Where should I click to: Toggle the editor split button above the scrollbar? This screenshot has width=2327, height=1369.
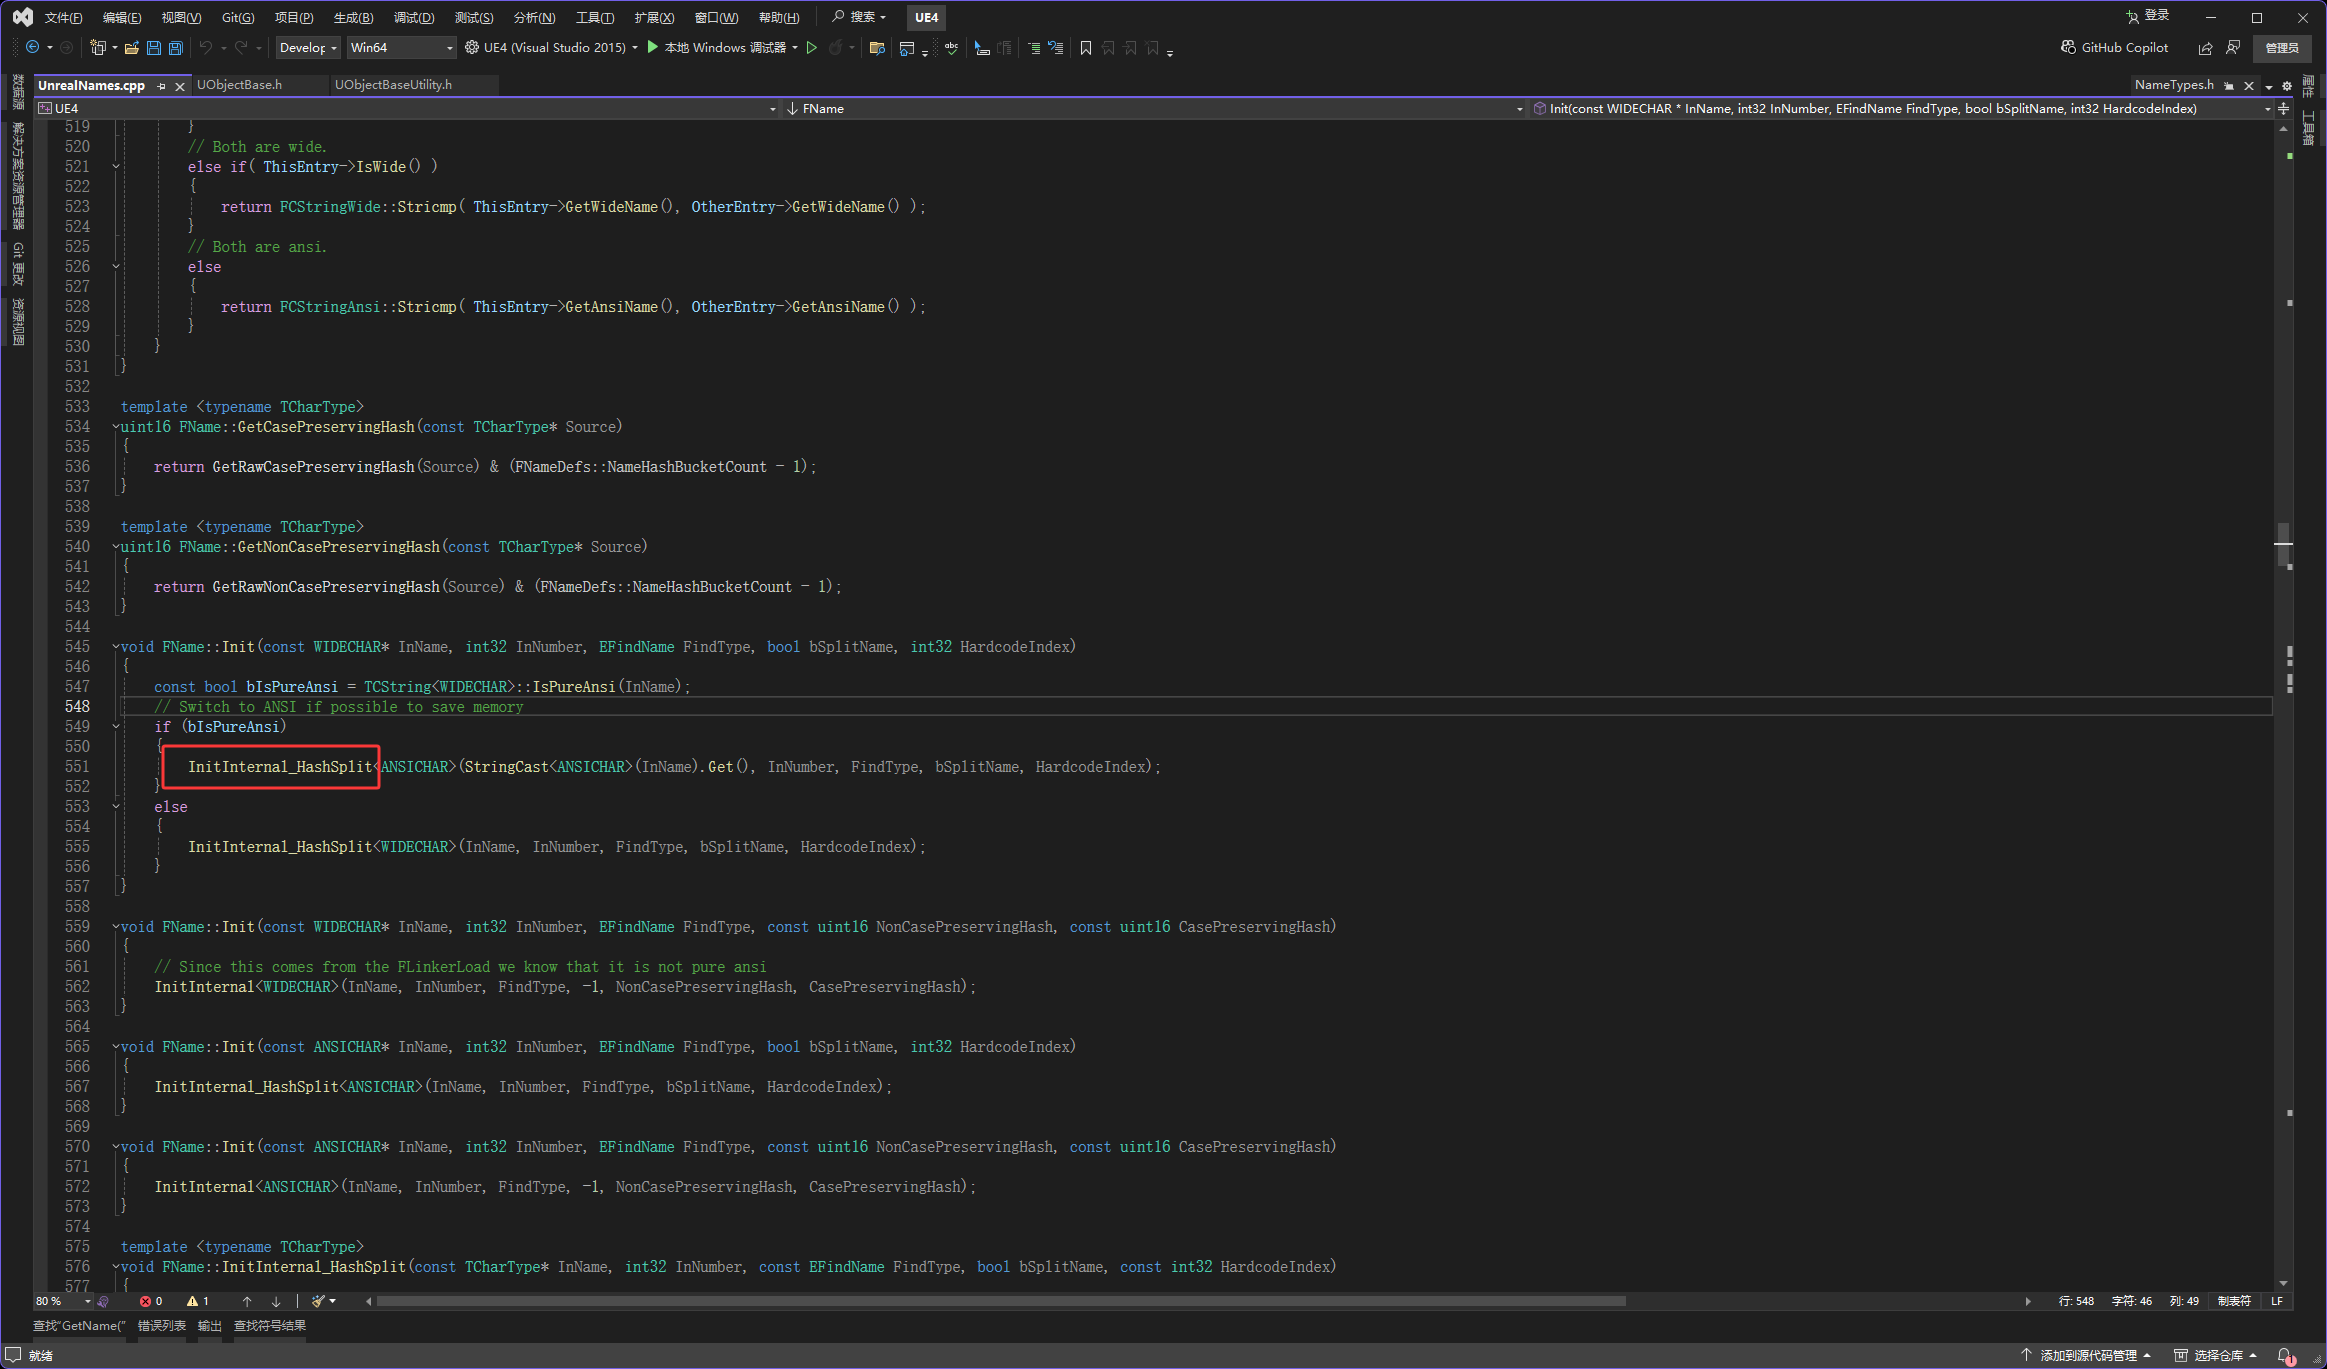2283,108
